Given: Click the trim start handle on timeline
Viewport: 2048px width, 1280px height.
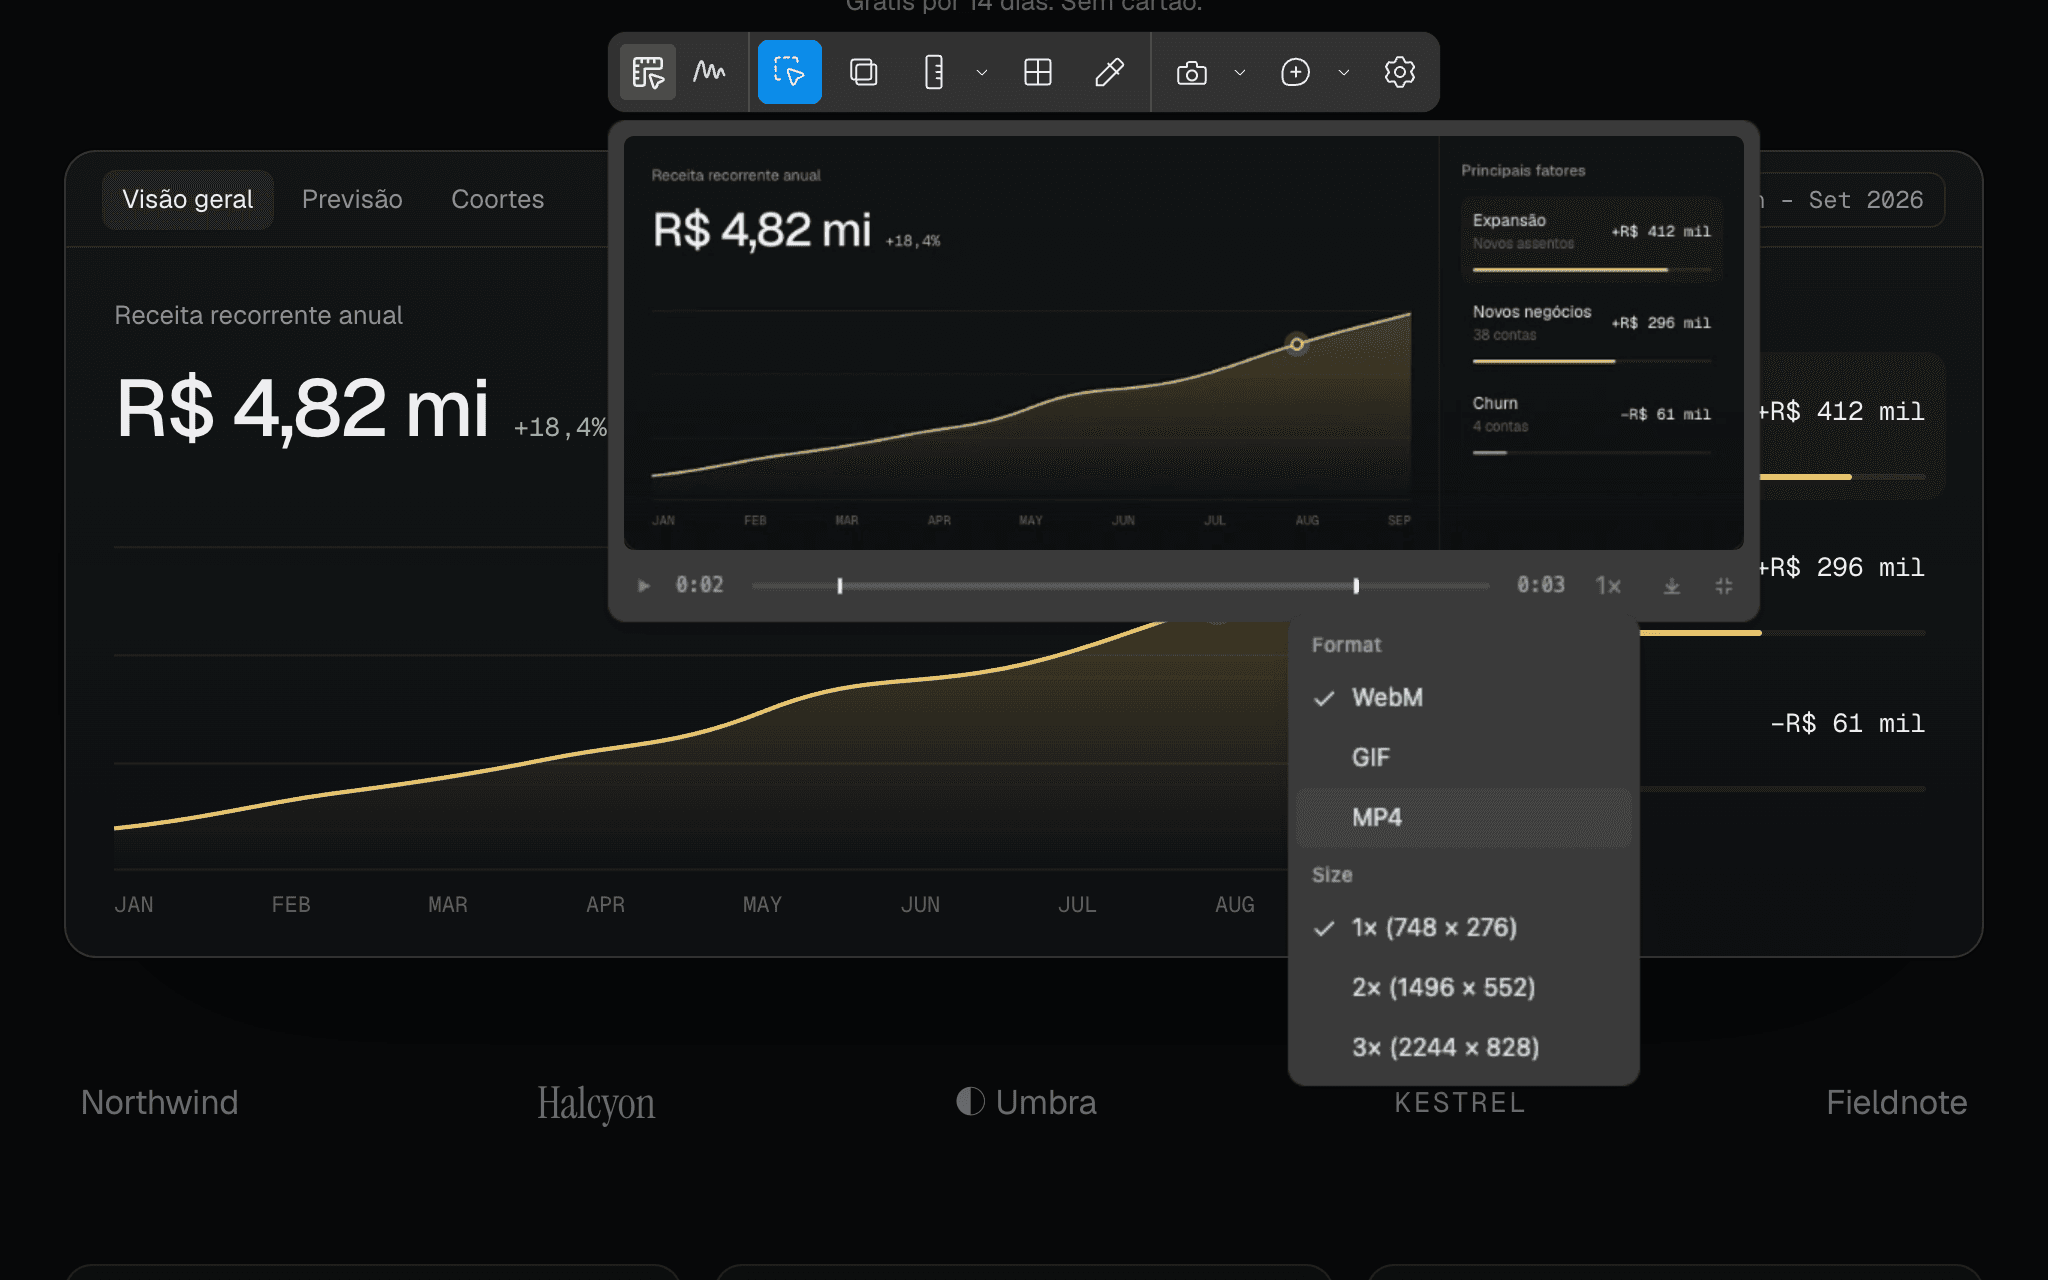Looking at the screenshot, I should [x=840, y=586].
